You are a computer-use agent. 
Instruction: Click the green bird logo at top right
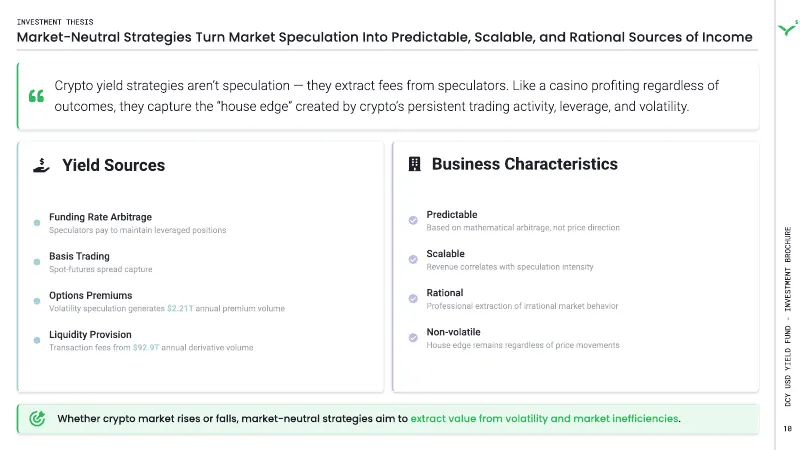click(788, 28)
